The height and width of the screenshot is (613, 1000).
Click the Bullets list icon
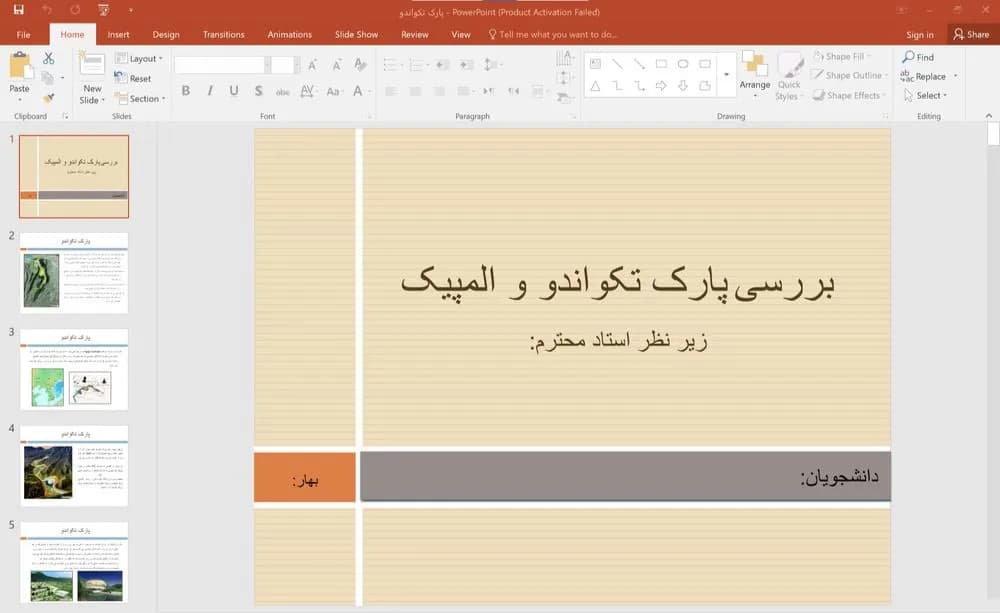click(x=392, y=64)
